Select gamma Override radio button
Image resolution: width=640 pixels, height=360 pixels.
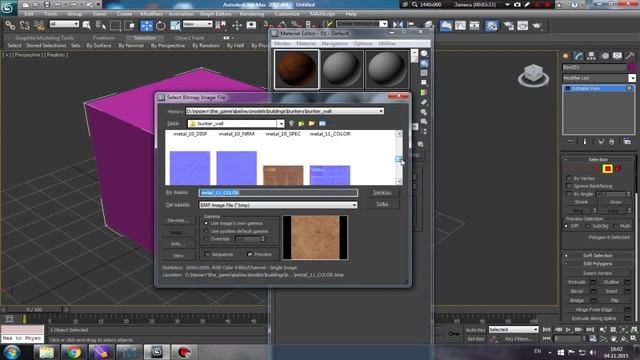click(206, 239)
